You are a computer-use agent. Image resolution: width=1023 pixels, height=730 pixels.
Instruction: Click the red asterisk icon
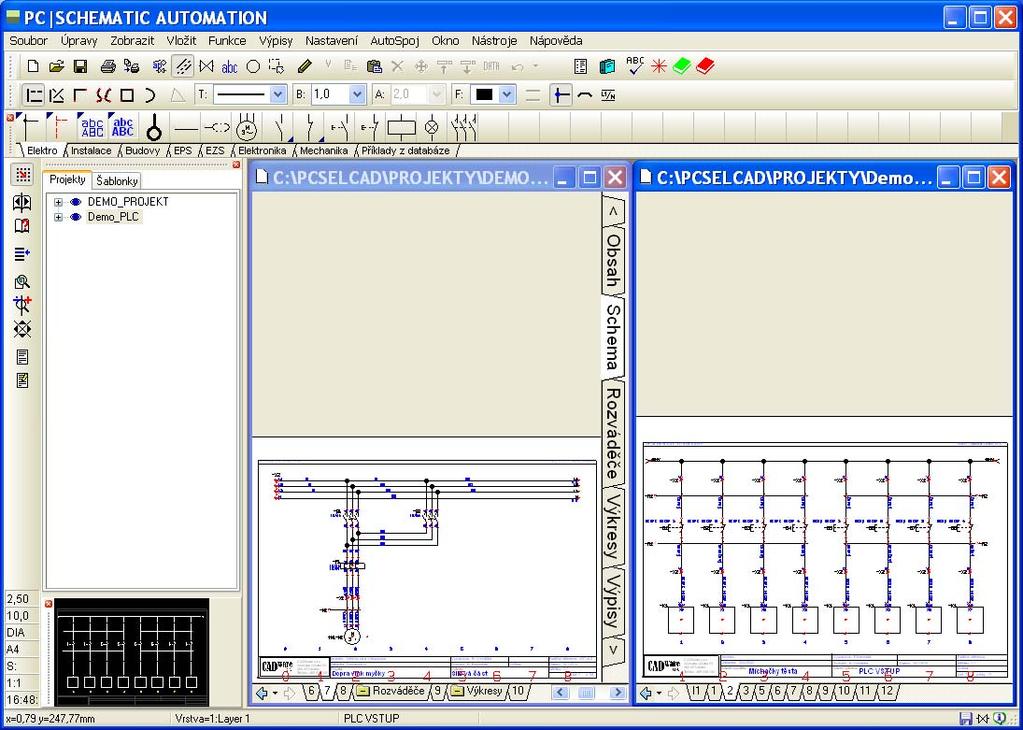(x=658, y=67)
